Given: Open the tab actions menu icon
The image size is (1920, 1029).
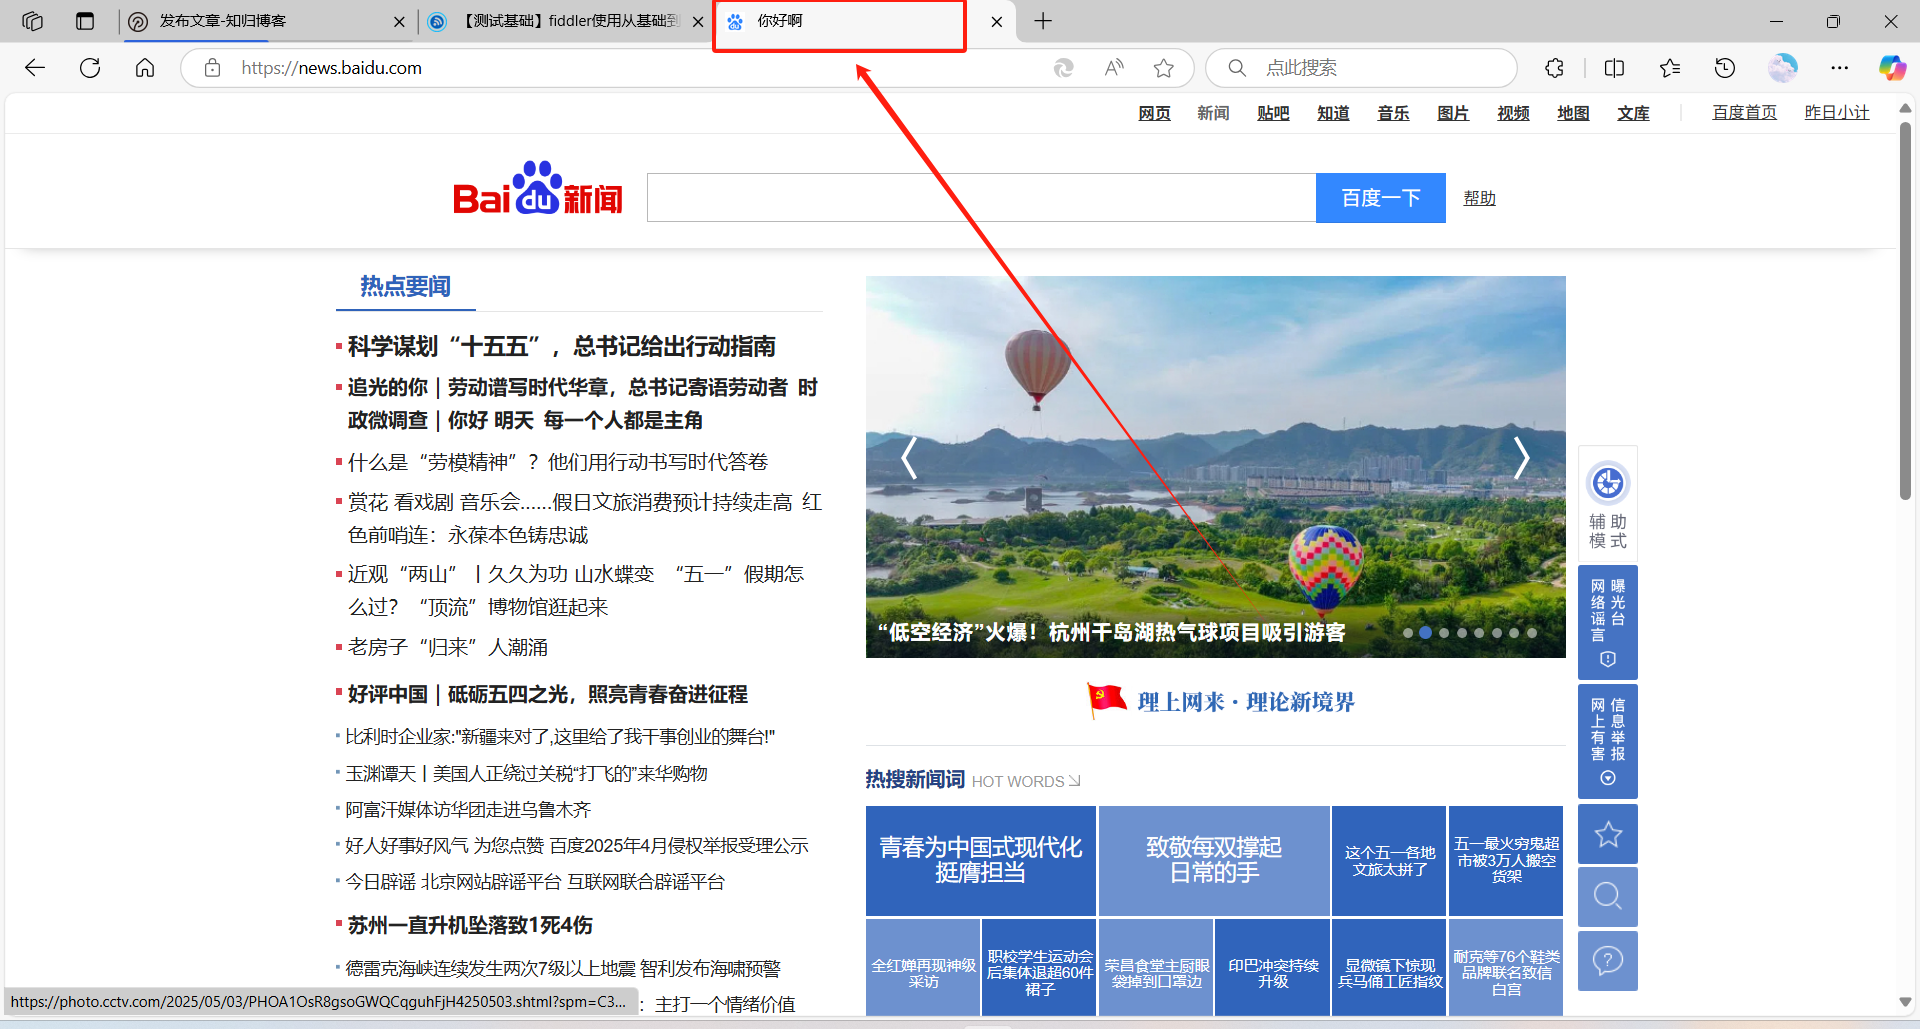Looking at the screenshot, I should (x=85, y=21).
